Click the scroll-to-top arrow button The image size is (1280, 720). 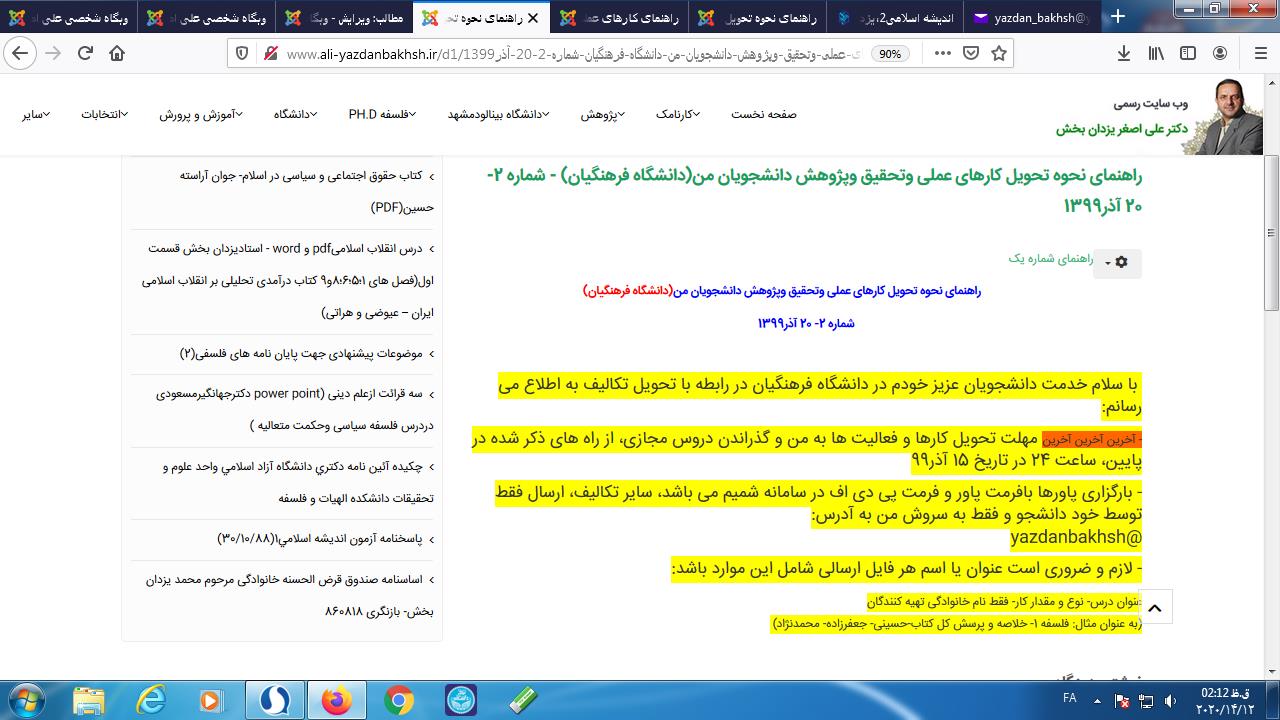point(1154,608)
